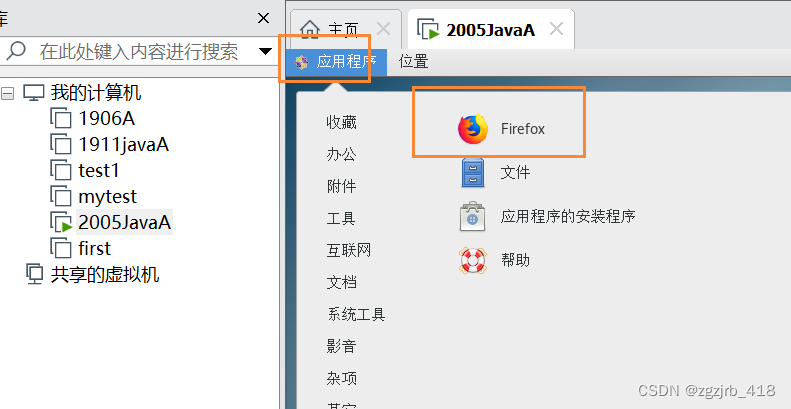This screenshot has width=791, height=409.
Task: Open the 位置 places menu
Action: pos(414,62)
